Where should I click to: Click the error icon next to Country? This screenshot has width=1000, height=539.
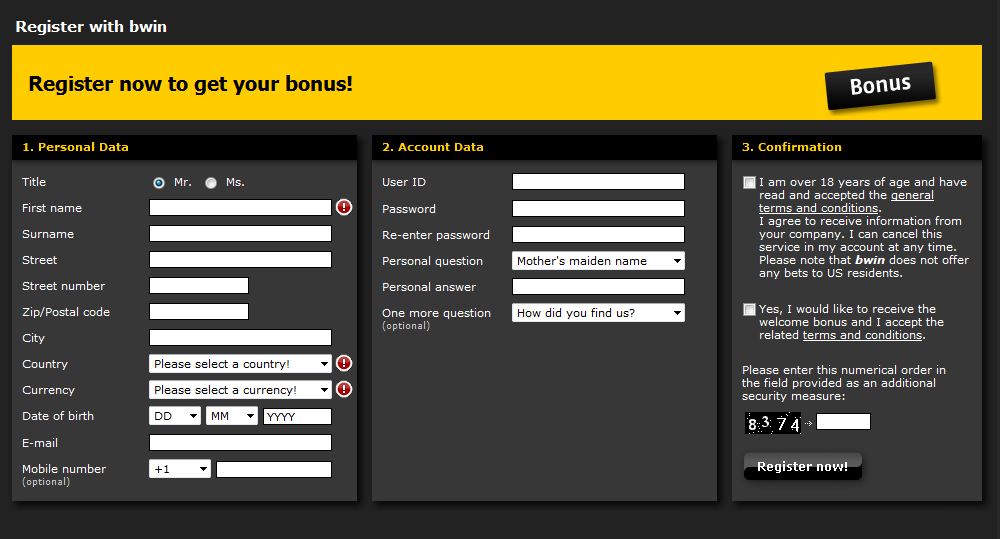pyautogui.click(x=344, y=363)
